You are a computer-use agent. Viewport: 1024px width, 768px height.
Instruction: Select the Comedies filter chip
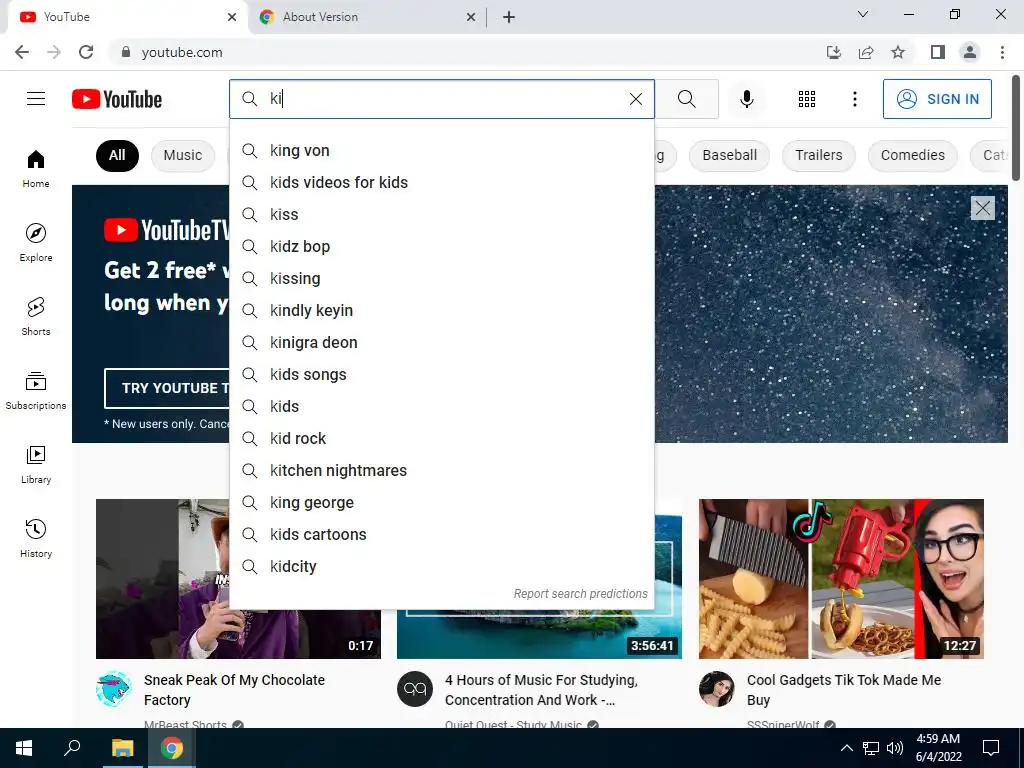912,155
